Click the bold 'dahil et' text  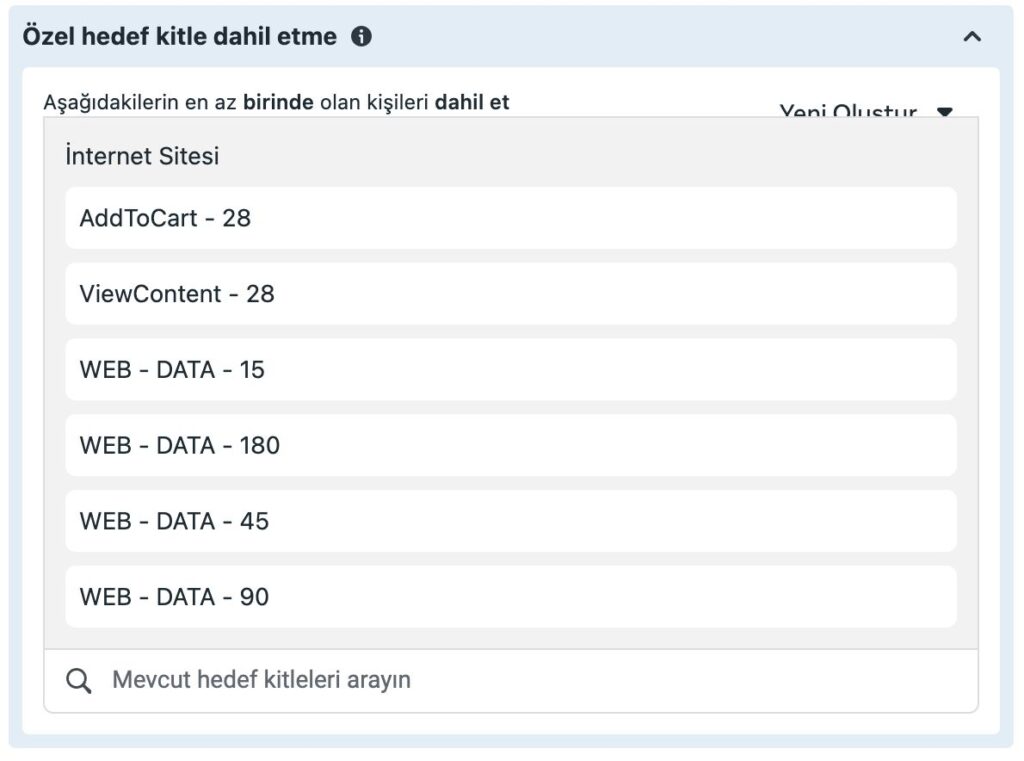[x=471, y=102]
